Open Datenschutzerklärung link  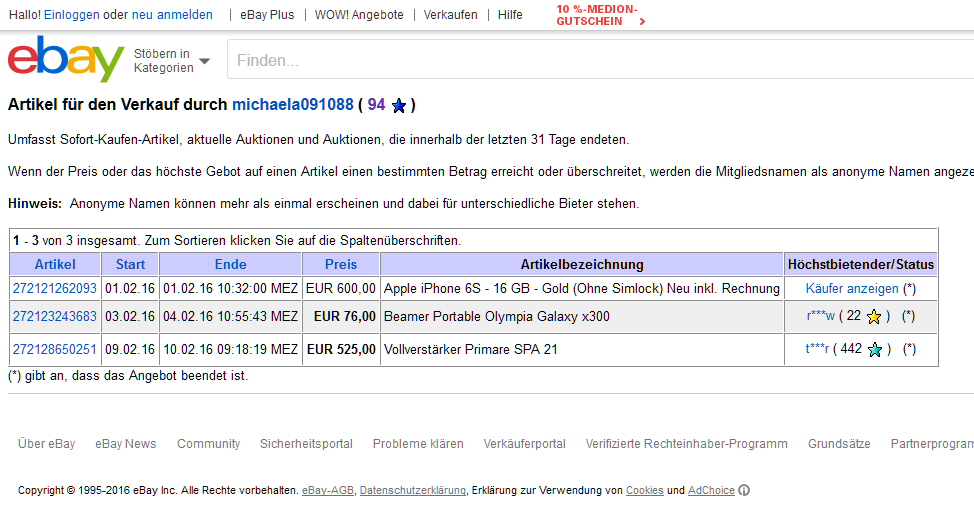coord(412,490)
